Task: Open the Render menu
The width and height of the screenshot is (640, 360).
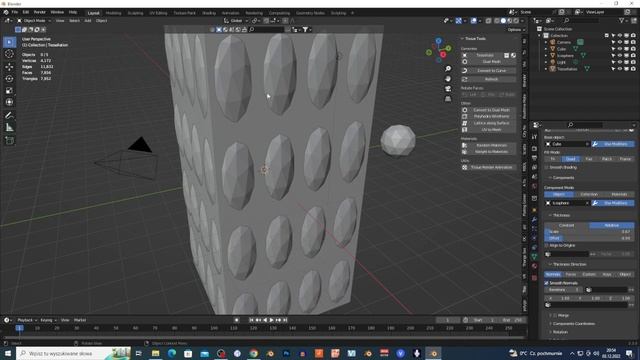Action: coord(40,12)
